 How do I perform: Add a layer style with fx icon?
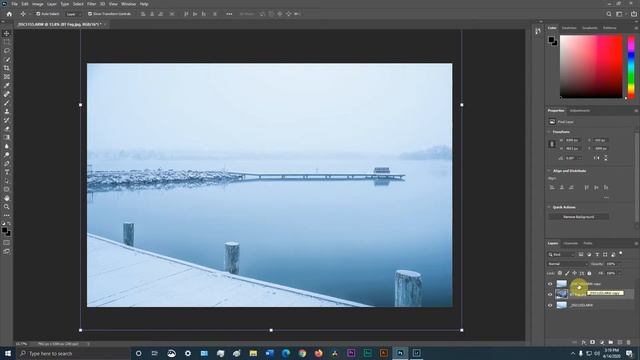coord(583,342)
